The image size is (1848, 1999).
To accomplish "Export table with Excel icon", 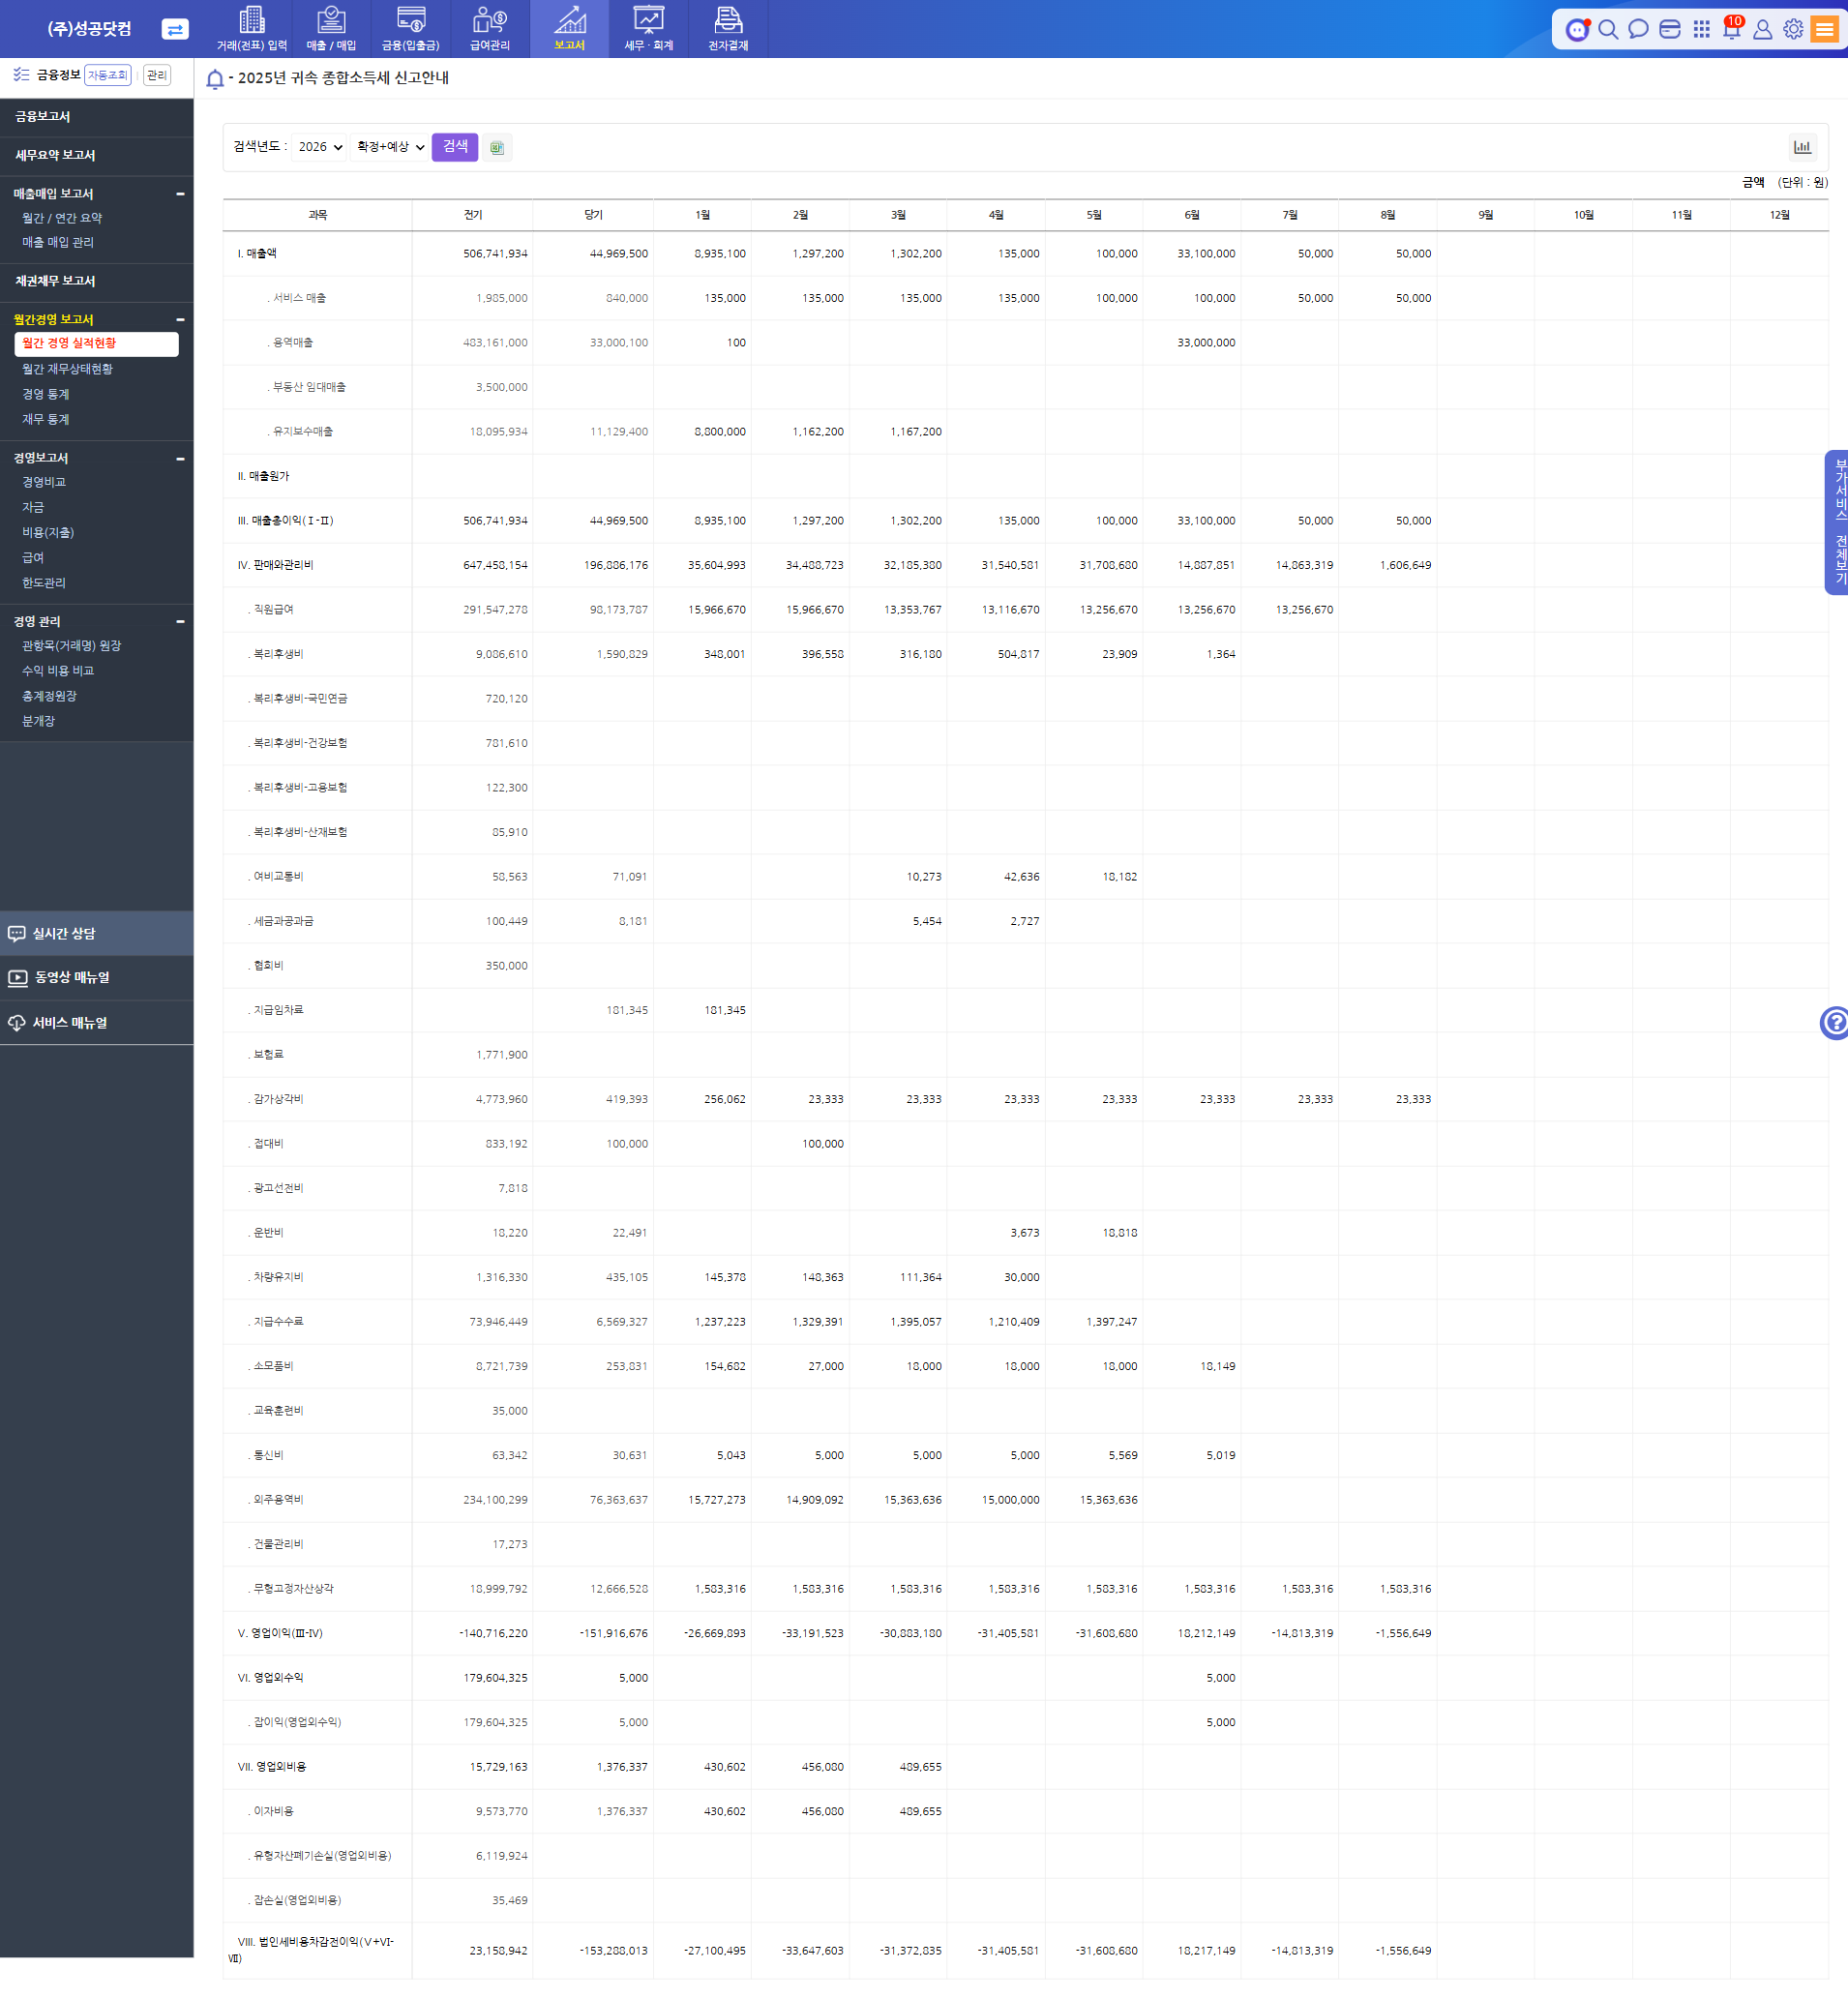I will coord(497,147).
